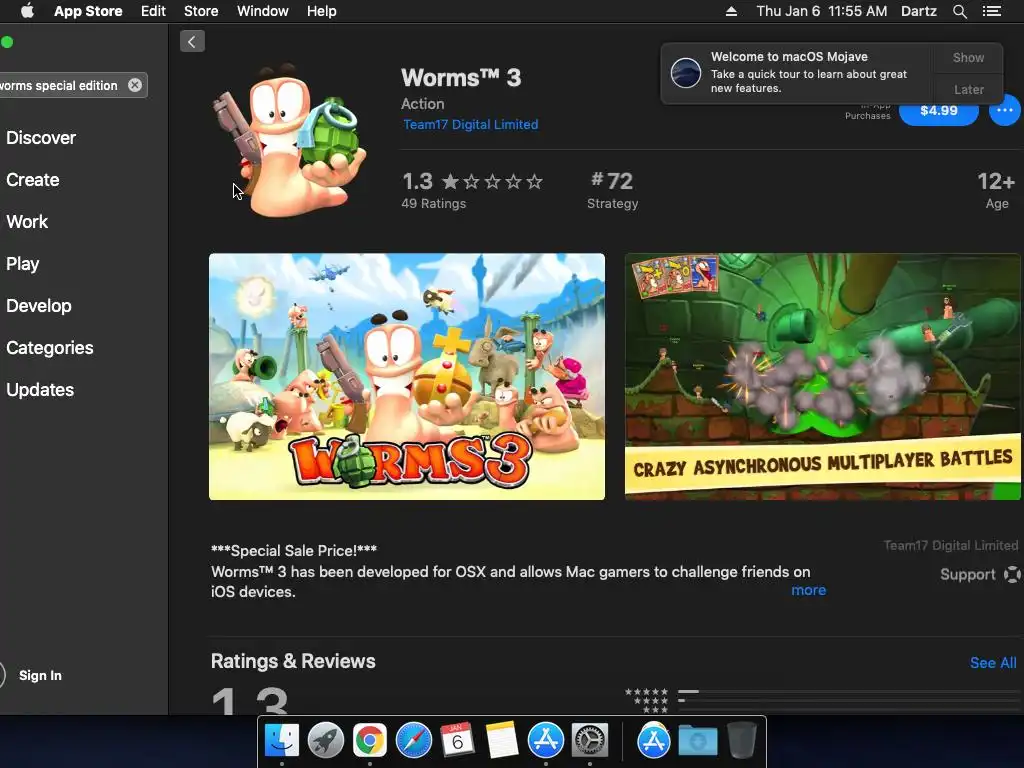This screenshot has height=768, width=1024.
Task: Select Play in the sidebar
Action: coord(23,264)
